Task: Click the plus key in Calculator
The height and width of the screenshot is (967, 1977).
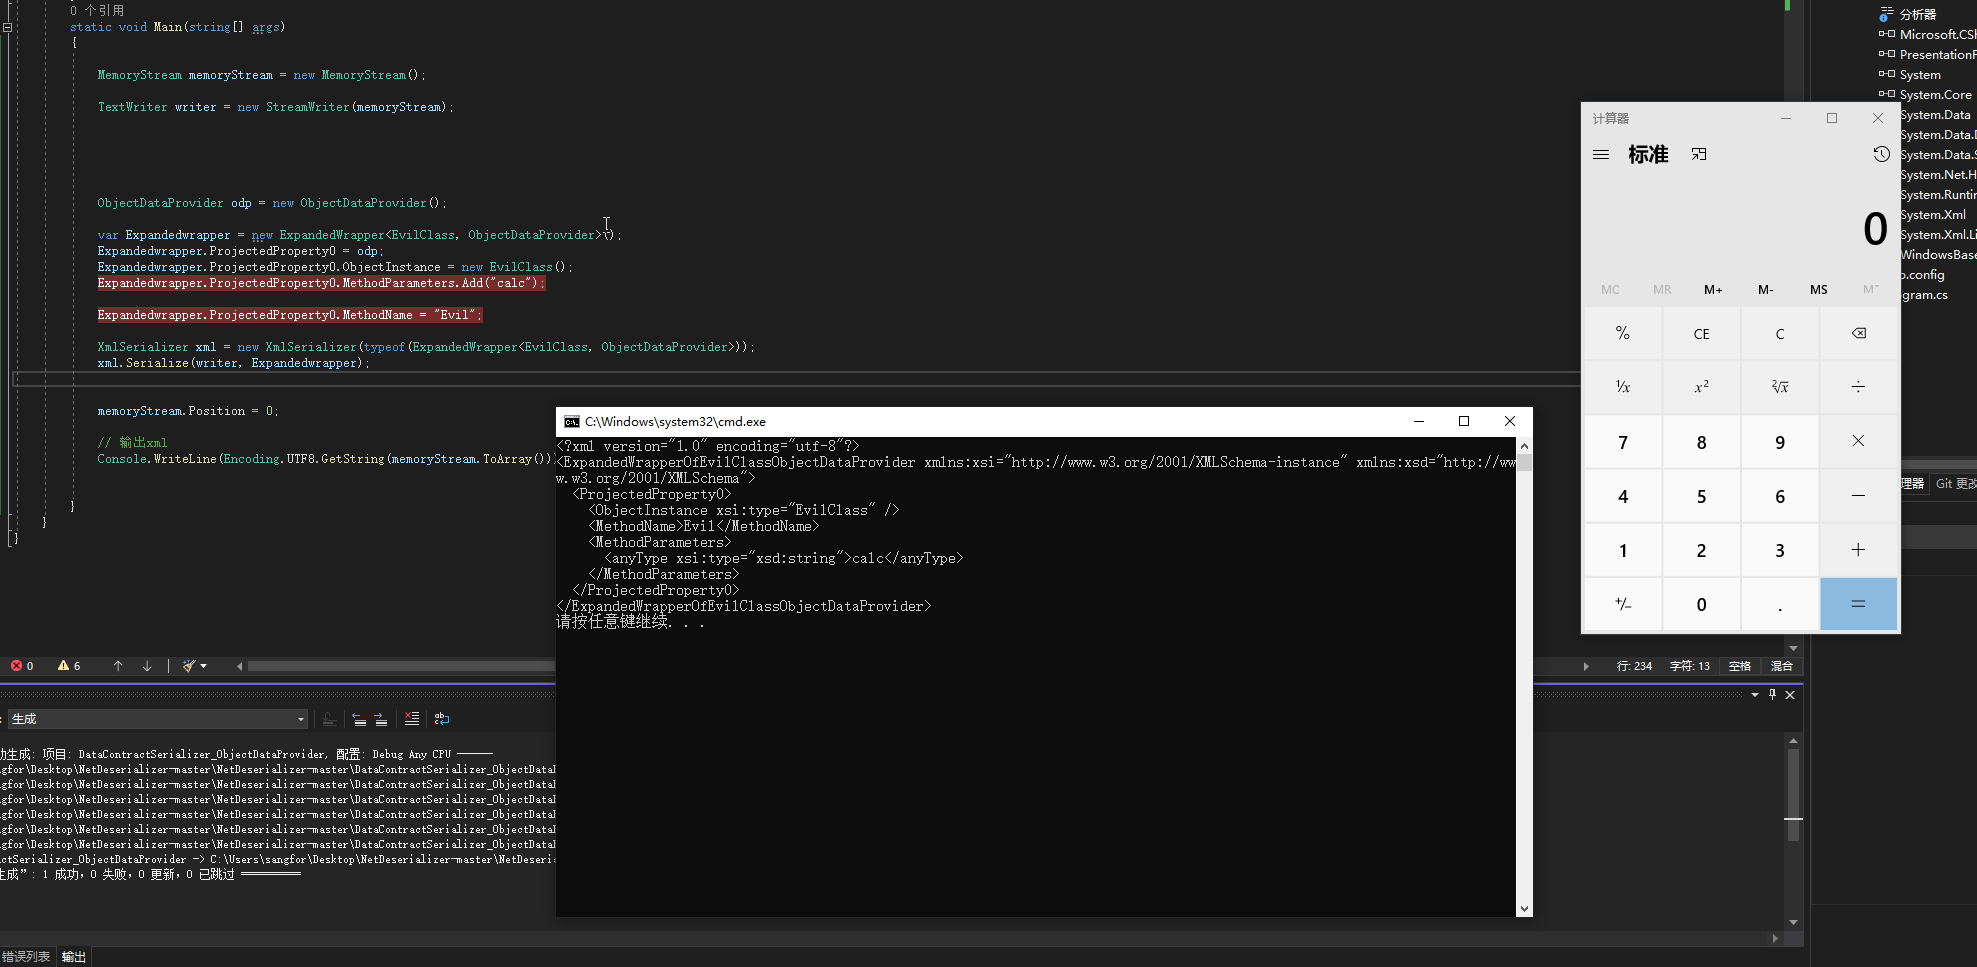Action: (x=1858, y=550)
